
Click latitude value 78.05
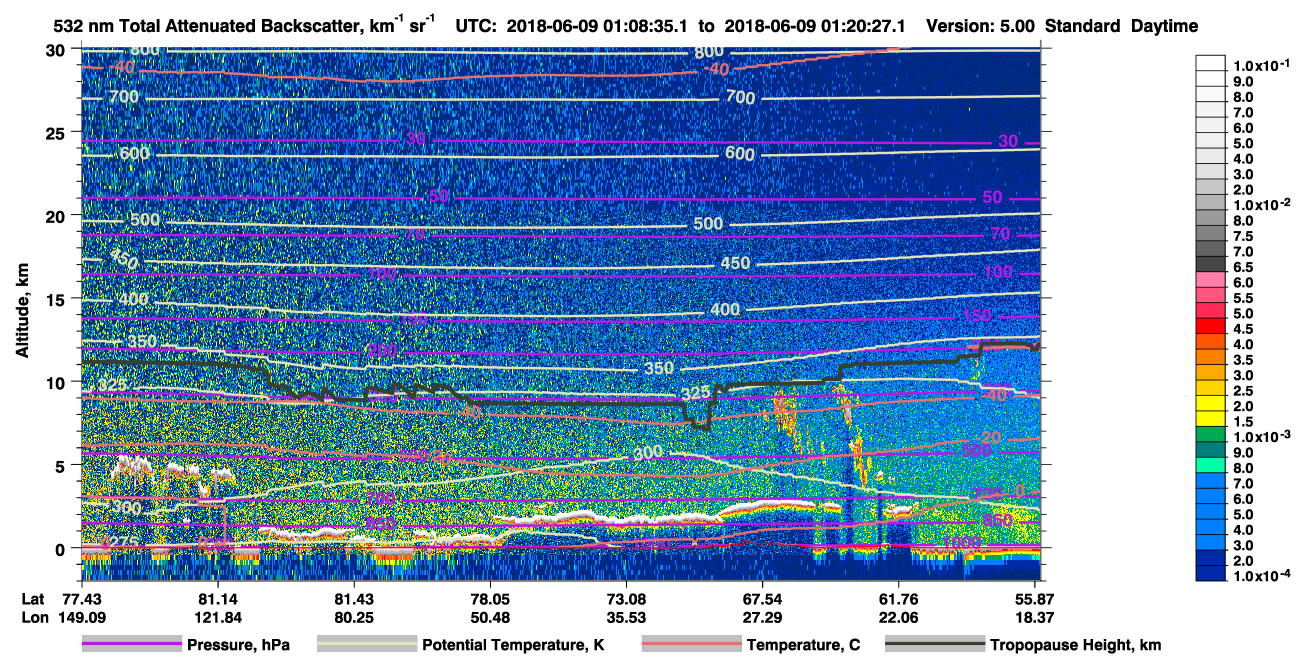point(489,597)
